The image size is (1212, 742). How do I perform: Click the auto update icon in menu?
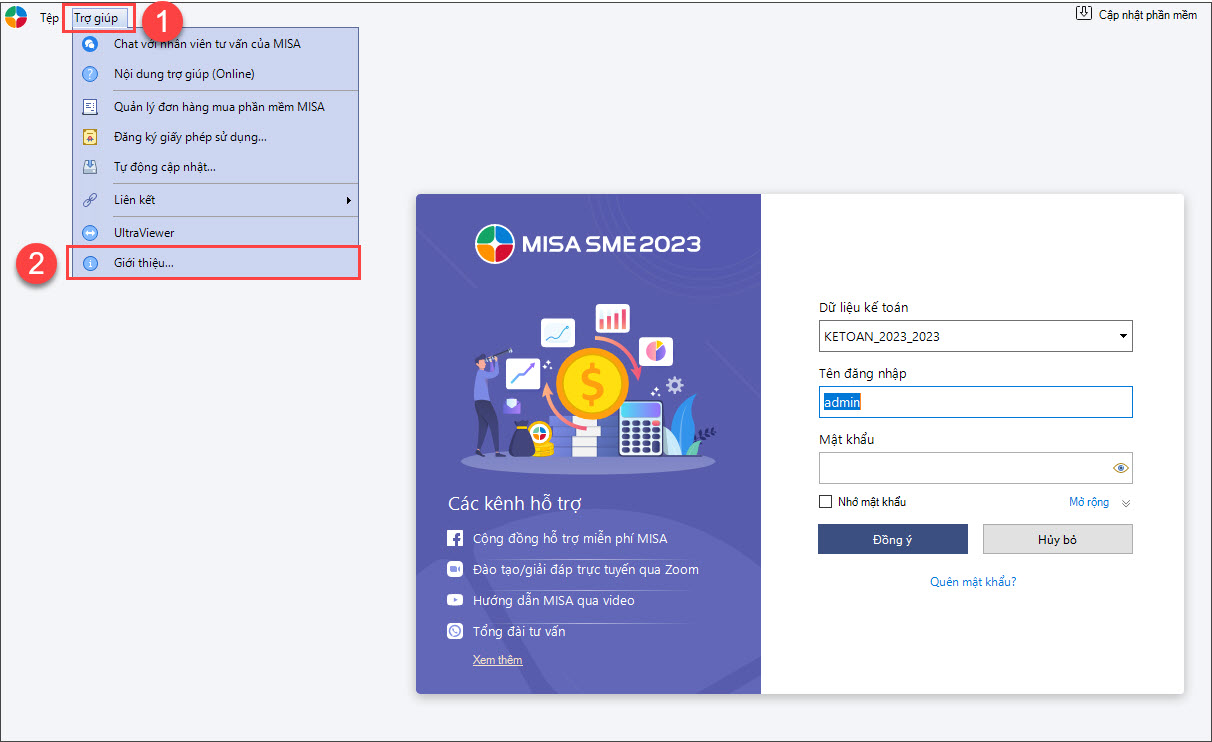[90, 167]
